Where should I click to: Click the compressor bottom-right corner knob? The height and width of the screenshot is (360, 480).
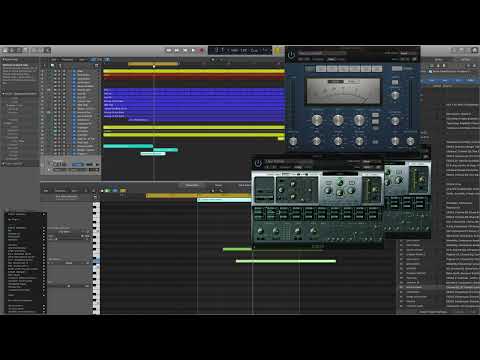tap(411, 141)
